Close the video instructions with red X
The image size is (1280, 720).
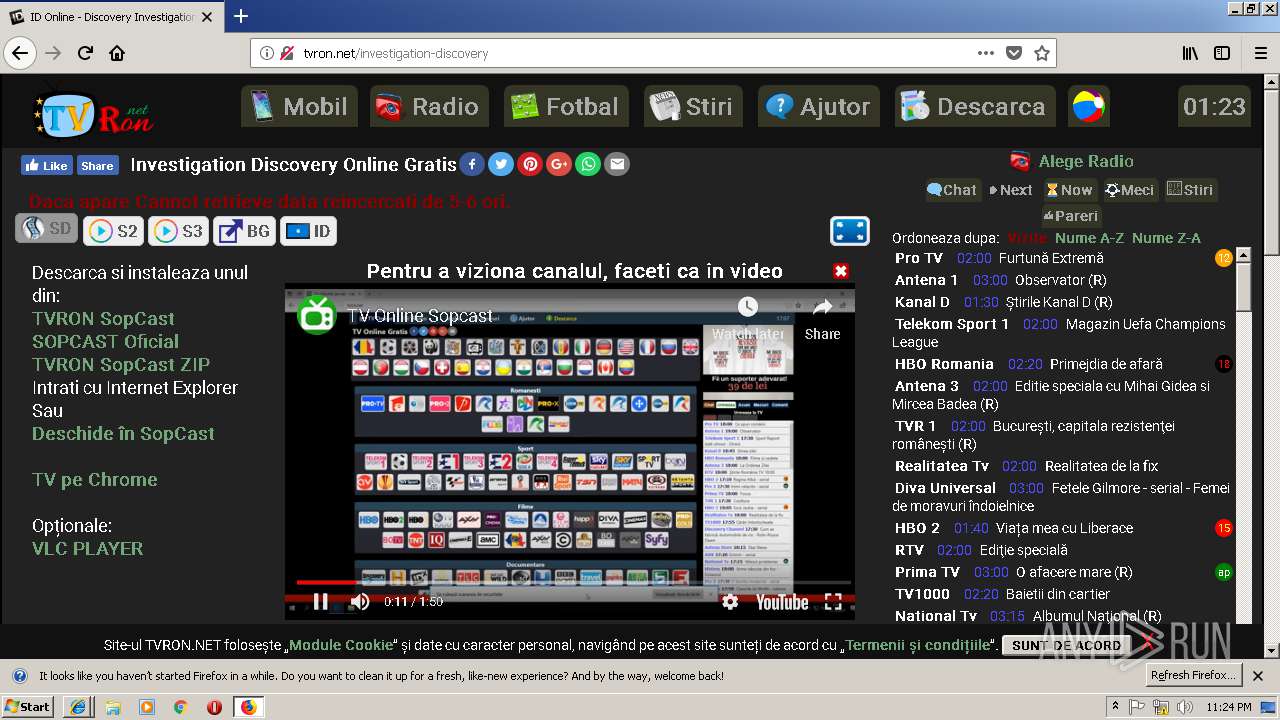click(841, 271)
